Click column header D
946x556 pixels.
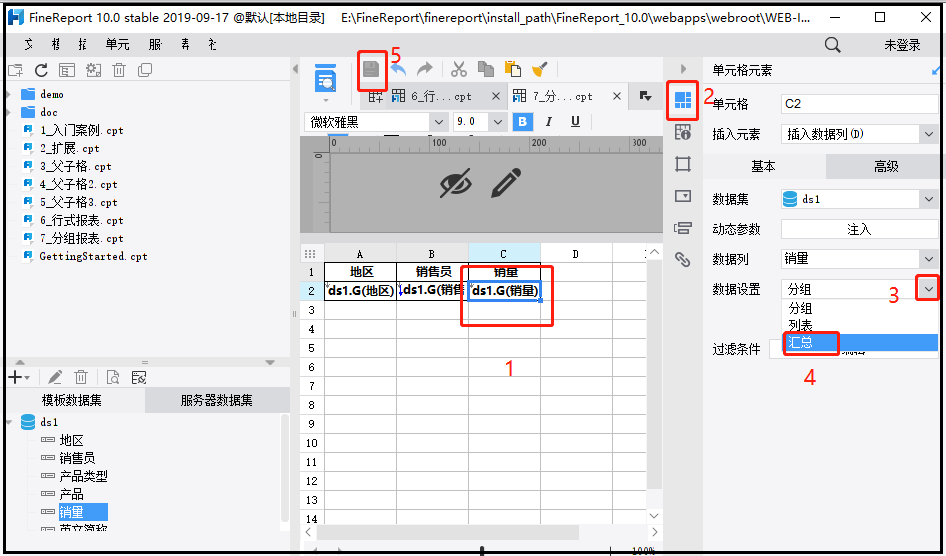tap(576, 254)
